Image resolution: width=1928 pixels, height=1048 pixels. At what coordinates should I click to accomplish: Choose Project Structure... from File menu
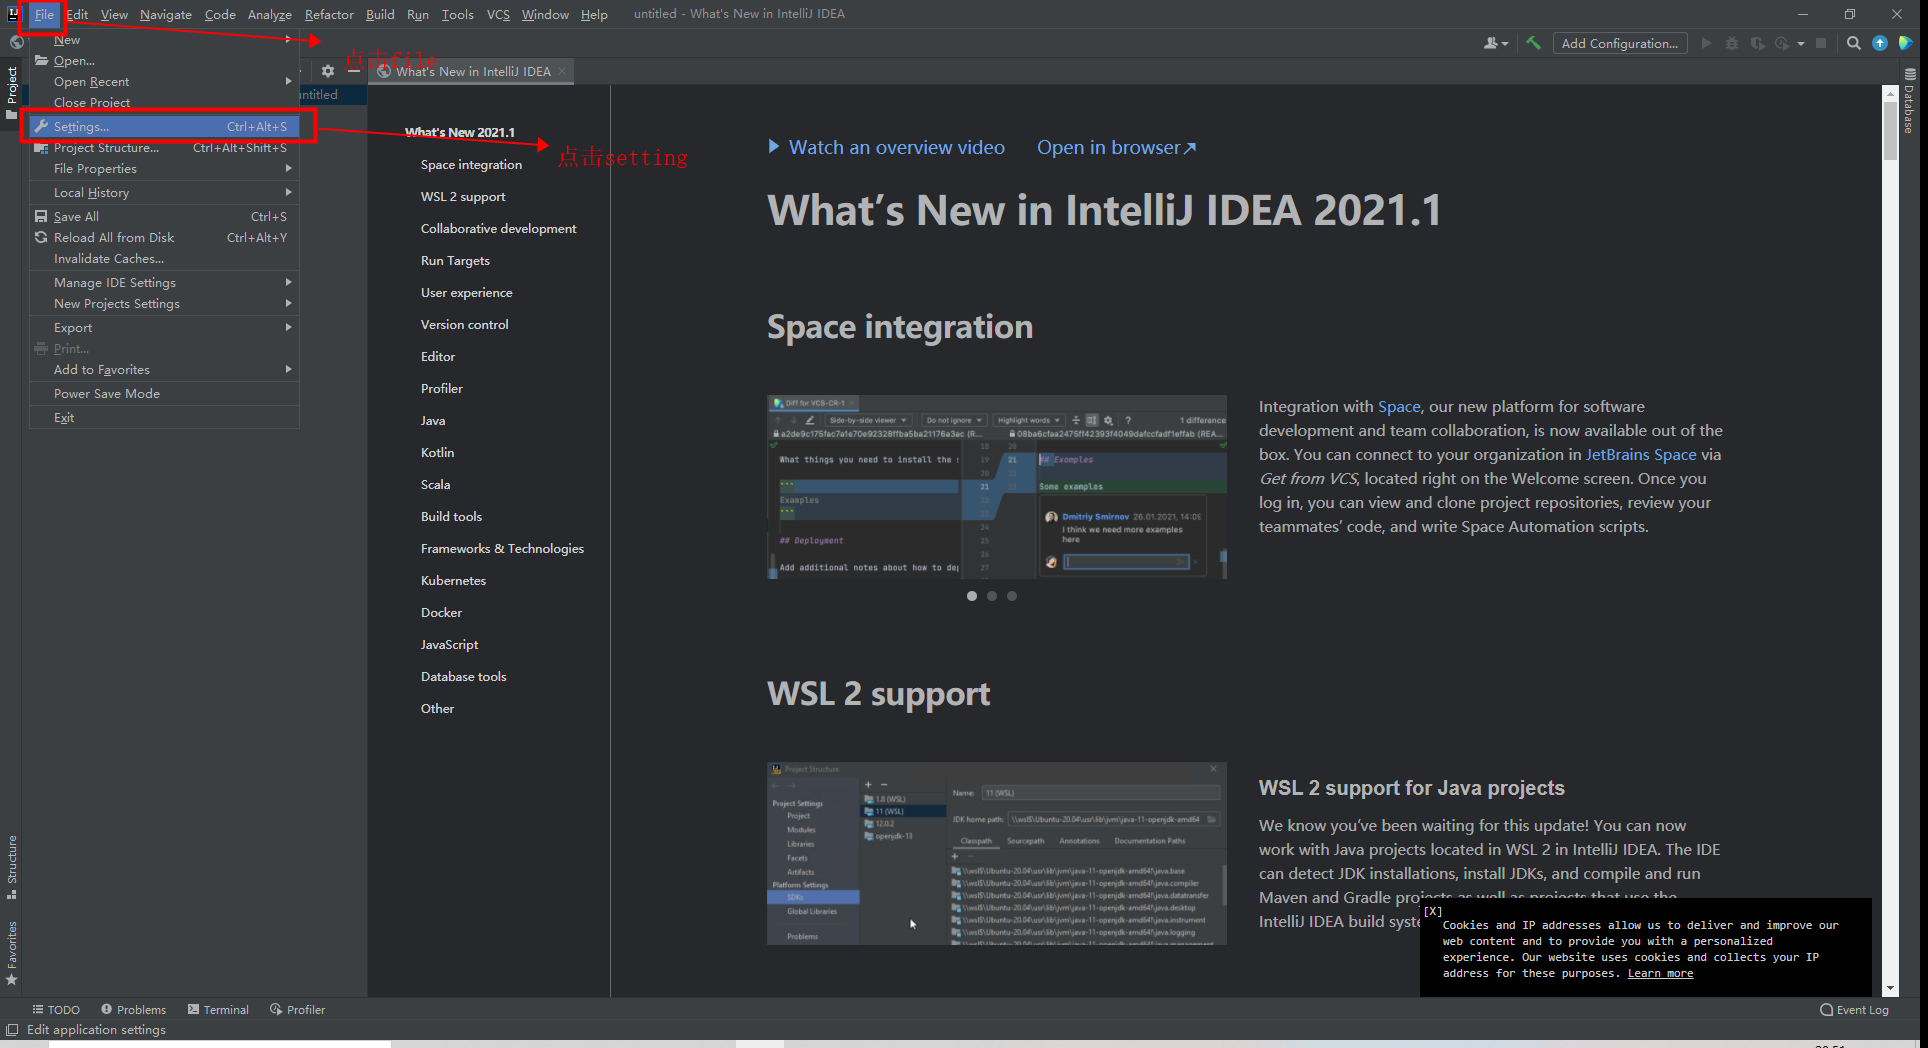[164, 148]
